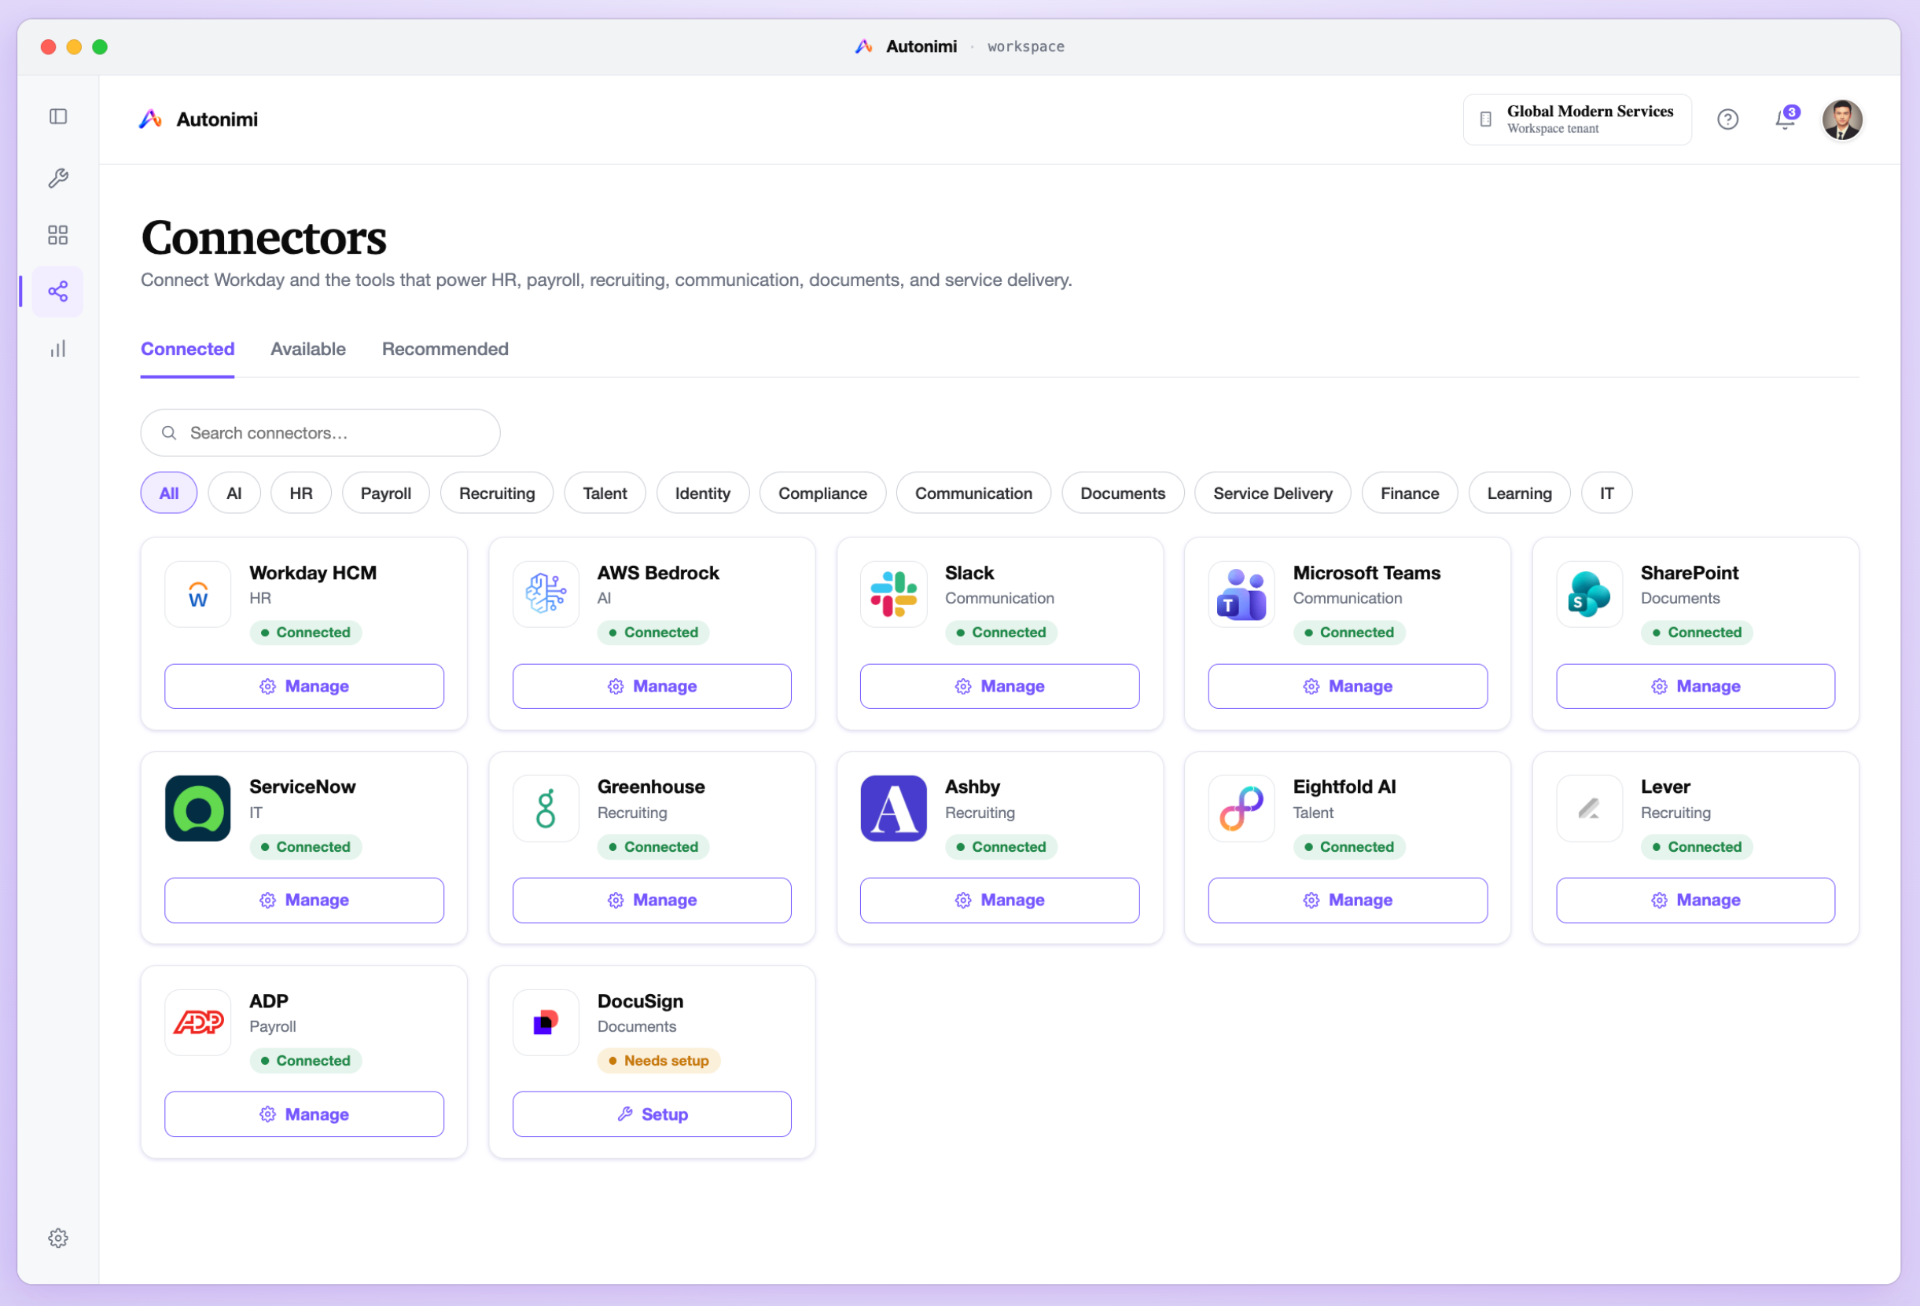Click the Connectors page heading
Viewport: 1920px width, 1306px height.
264,238
